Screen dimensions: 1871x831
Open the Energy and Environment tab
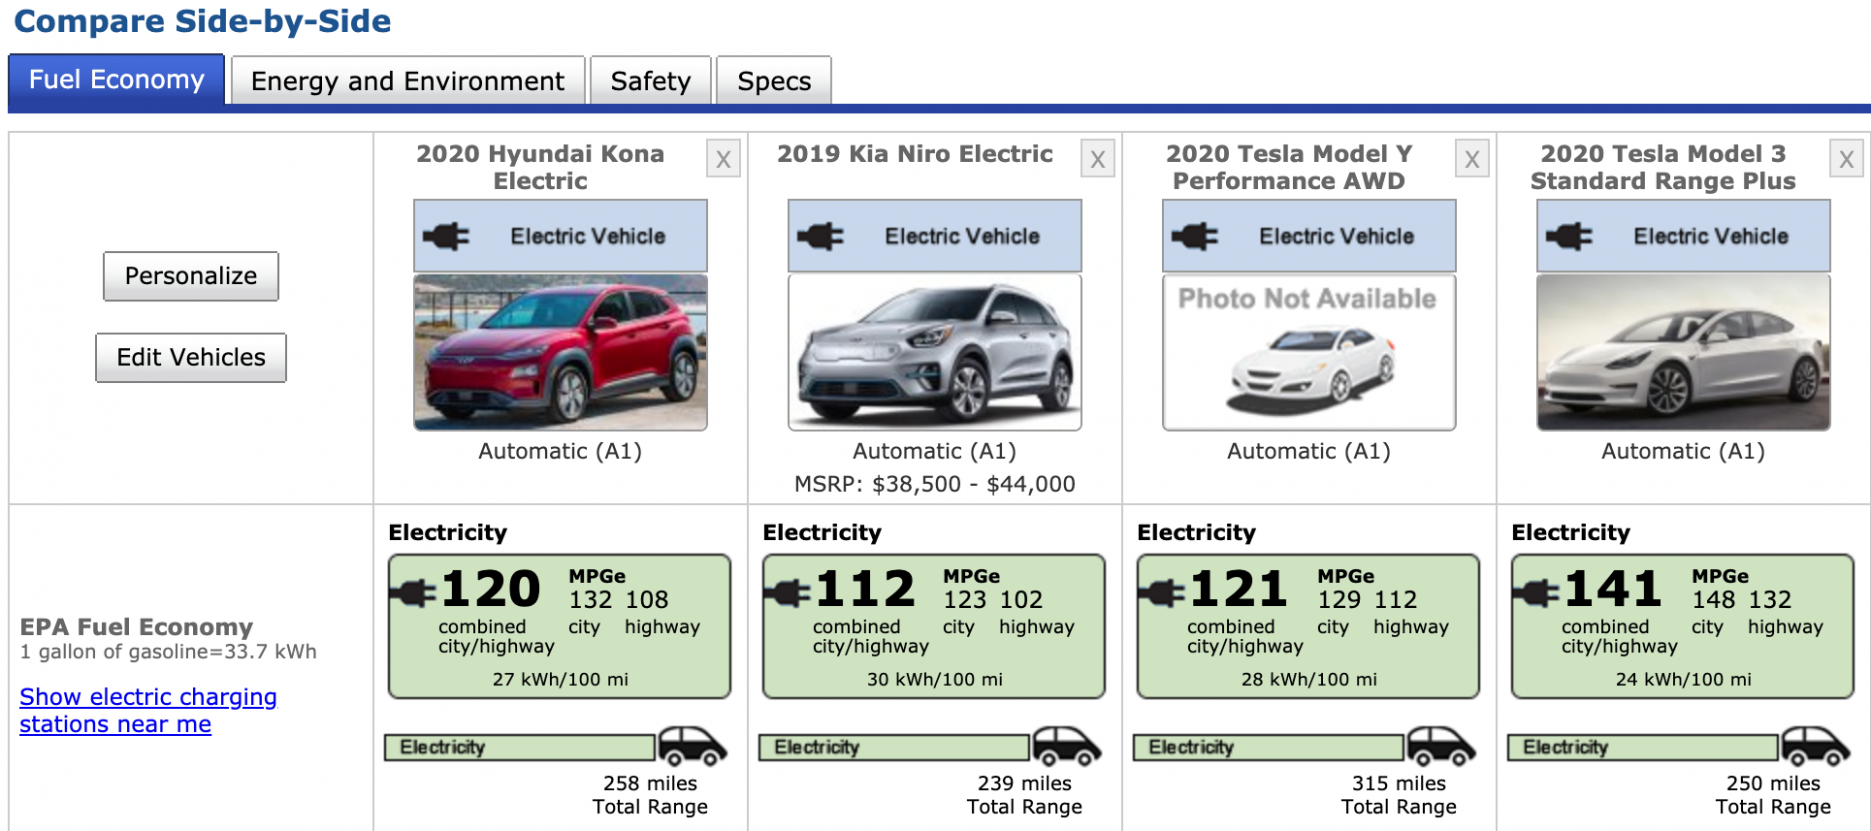point(407,81)
